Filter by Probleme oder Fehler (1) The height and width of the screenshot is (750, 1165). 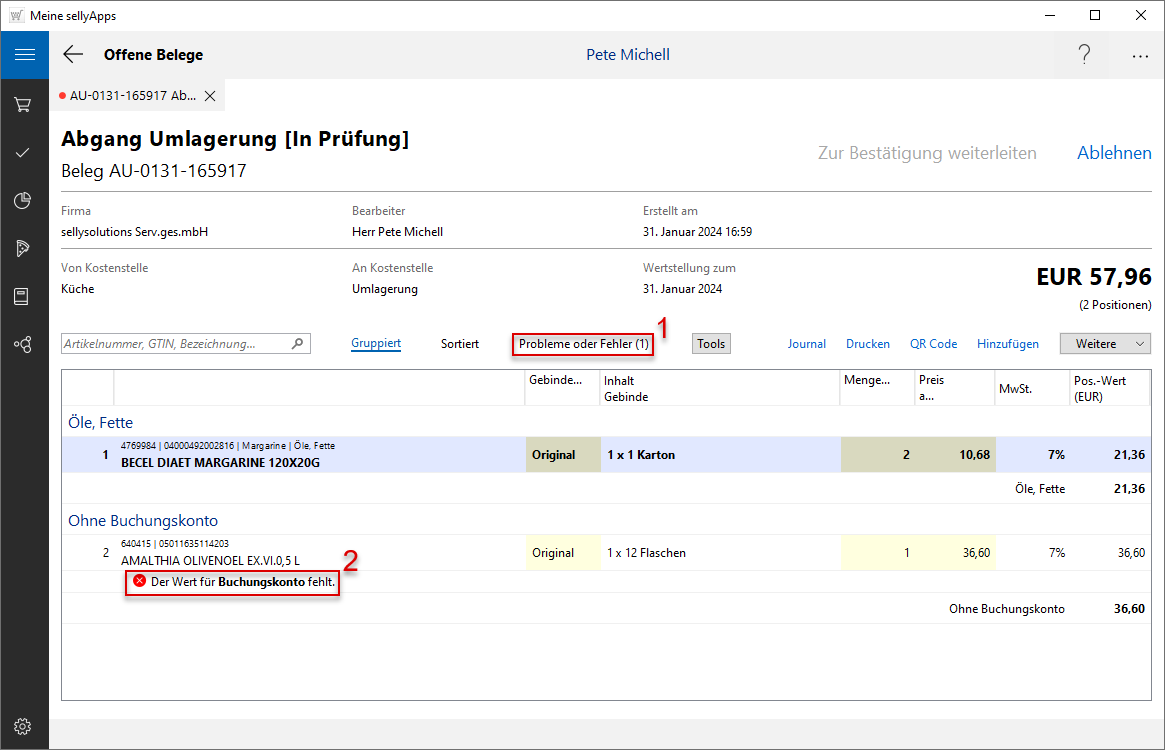584,343
